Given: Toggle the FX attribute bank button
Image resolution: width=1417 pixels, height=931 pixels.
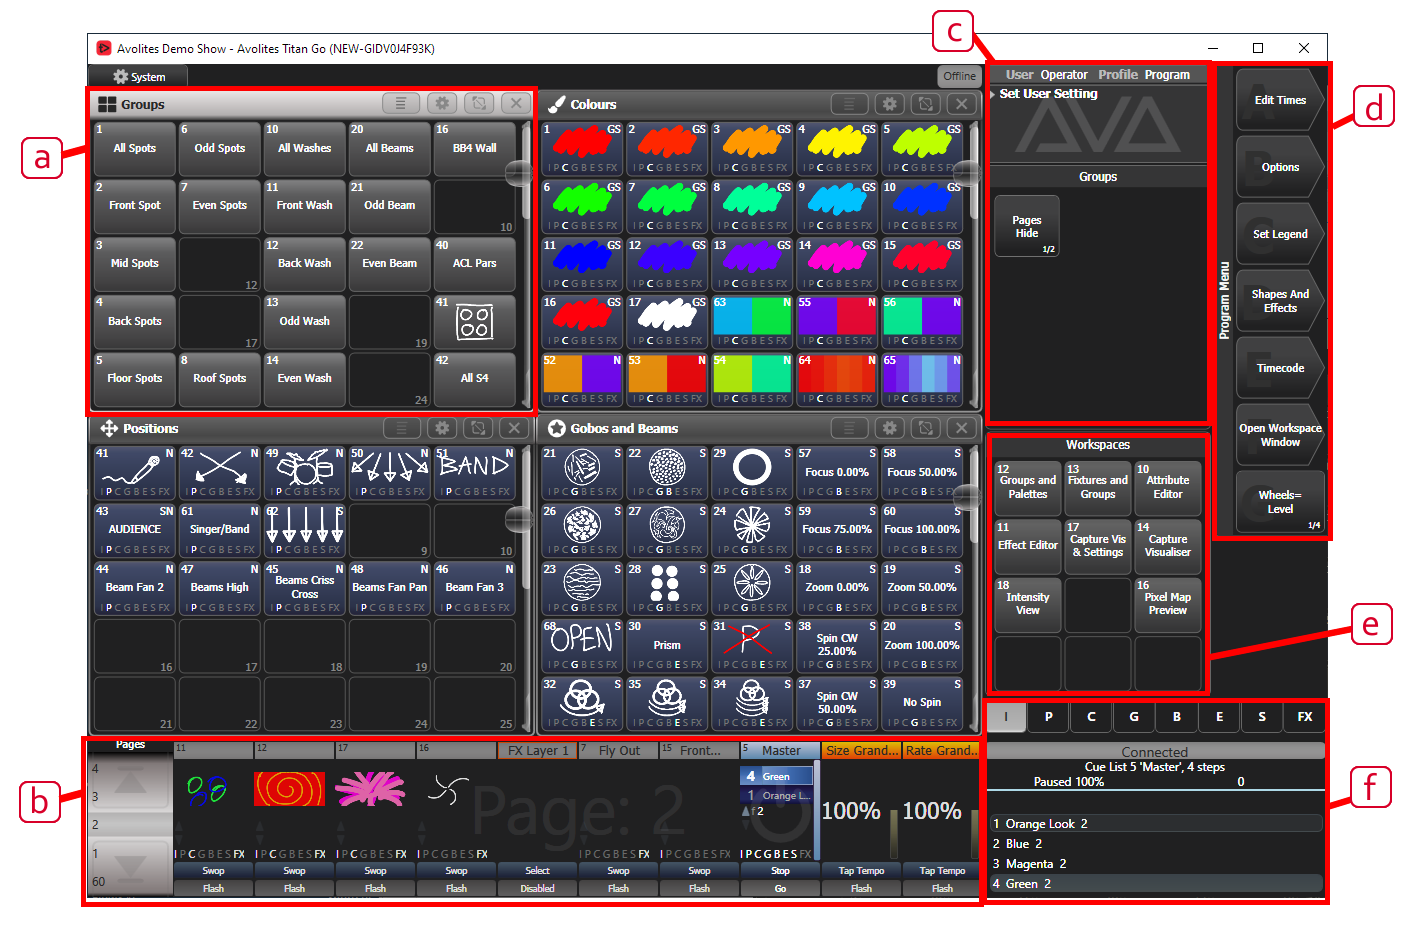Looking at the screenshot, I should [1304, 717].
